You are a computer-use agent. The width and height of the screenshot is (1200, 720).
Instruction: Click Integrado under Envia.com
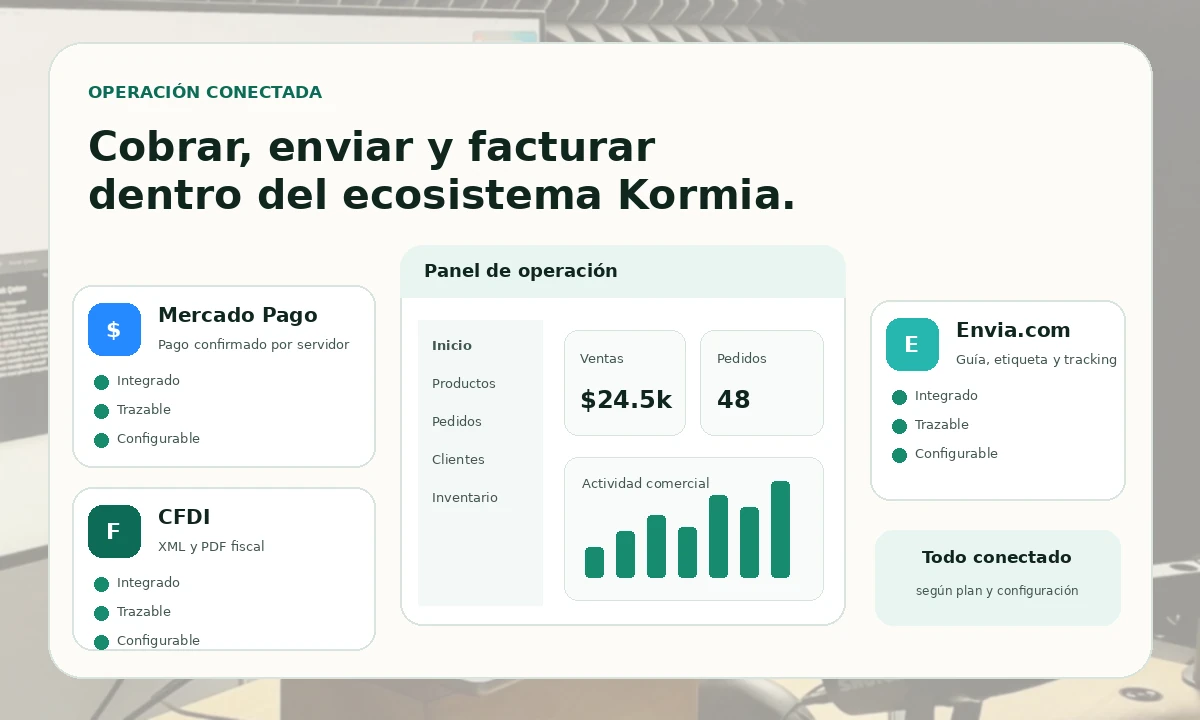(x=946, y=396)
